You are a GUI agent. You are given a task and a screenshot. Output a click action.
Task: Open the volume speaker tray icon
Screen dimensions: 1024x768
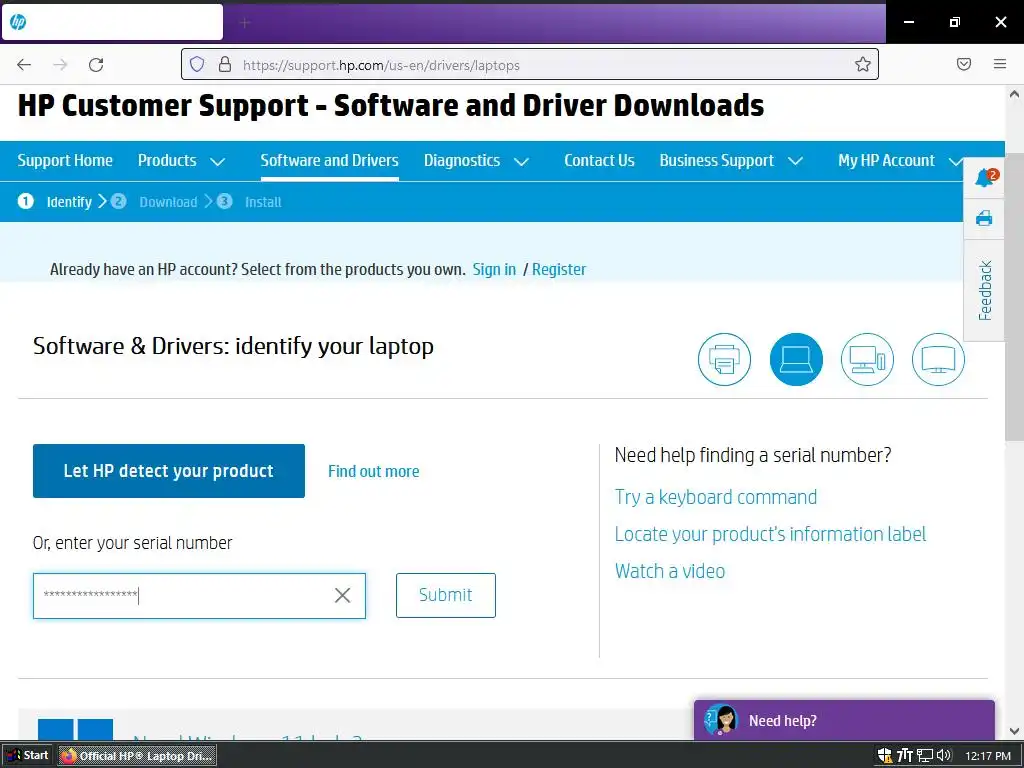tap(944, 756)
